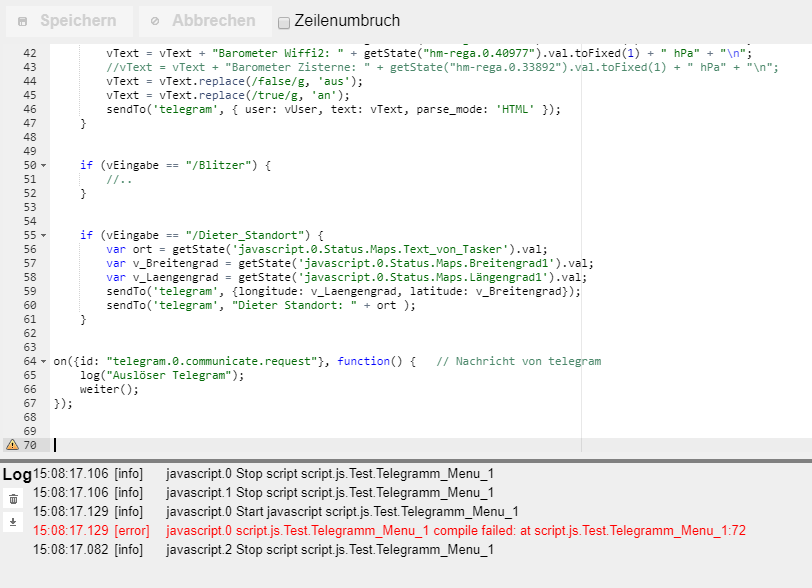The width and height of the screenshot is (812, 588).
Task: Click var ort on line 56
Action: click(x=129, y=249)
